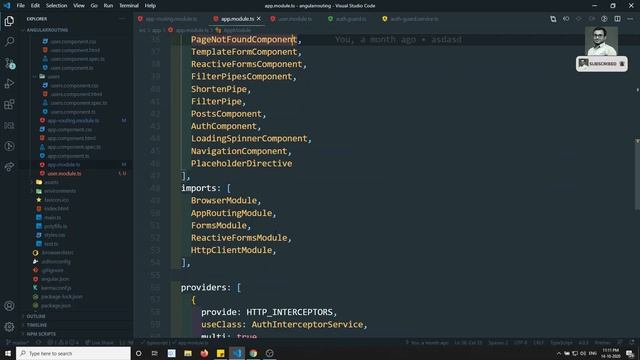
Task: Click 'HttpClientModule' in imports array
Action: click(x=231, y=250)
